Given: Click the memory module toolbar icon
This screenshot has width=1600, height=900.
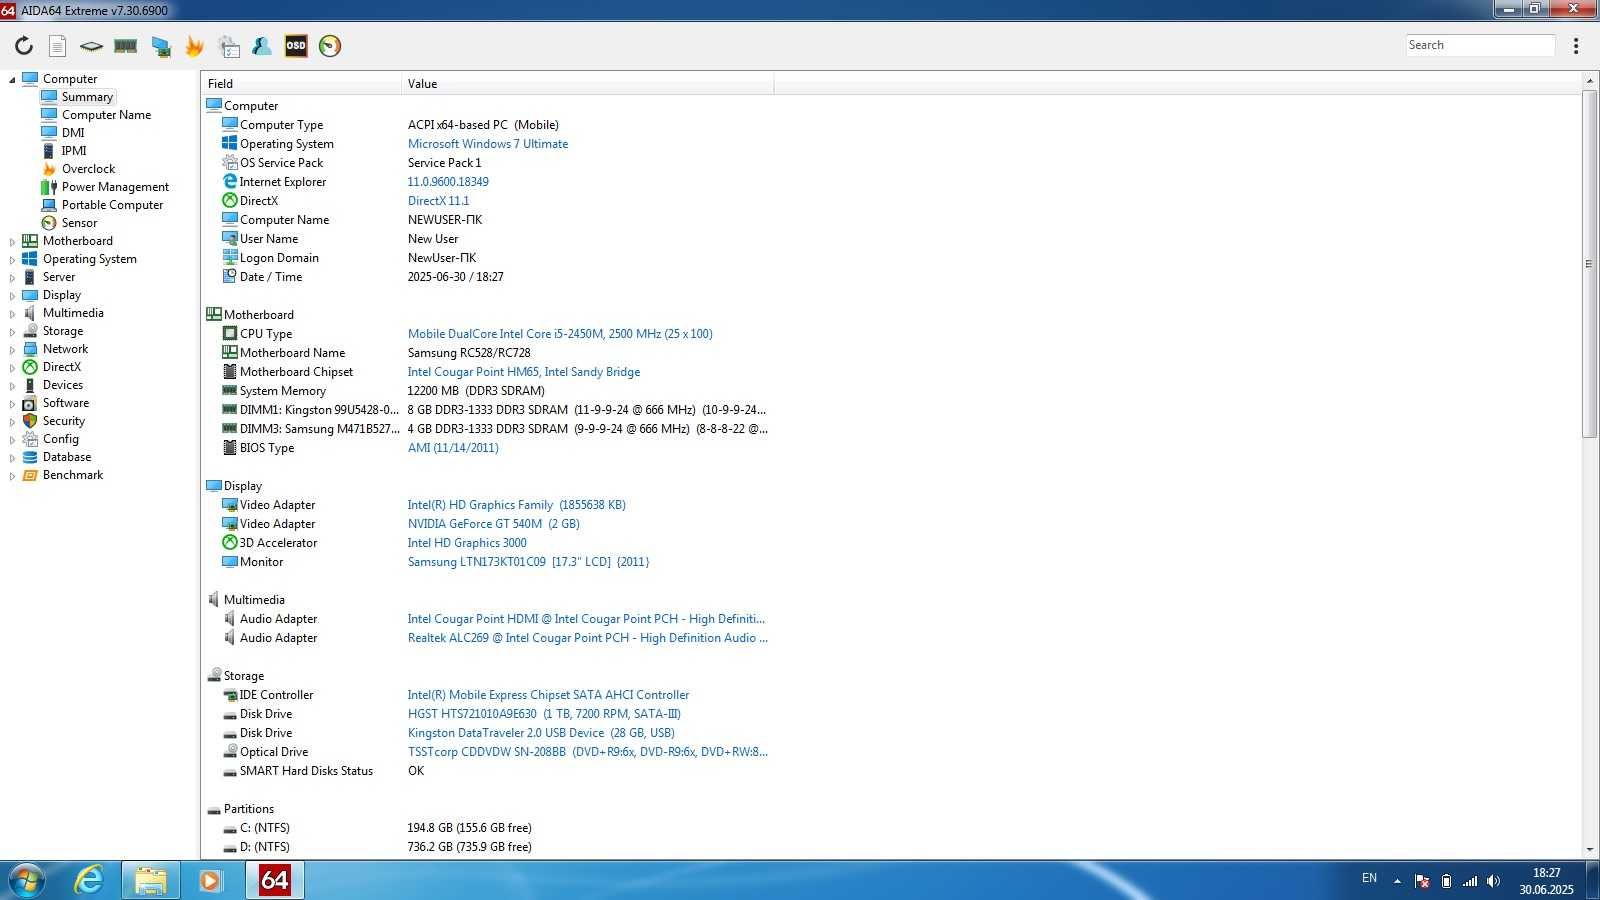Looking at the screenshot, I should click(x=125, y=46).
